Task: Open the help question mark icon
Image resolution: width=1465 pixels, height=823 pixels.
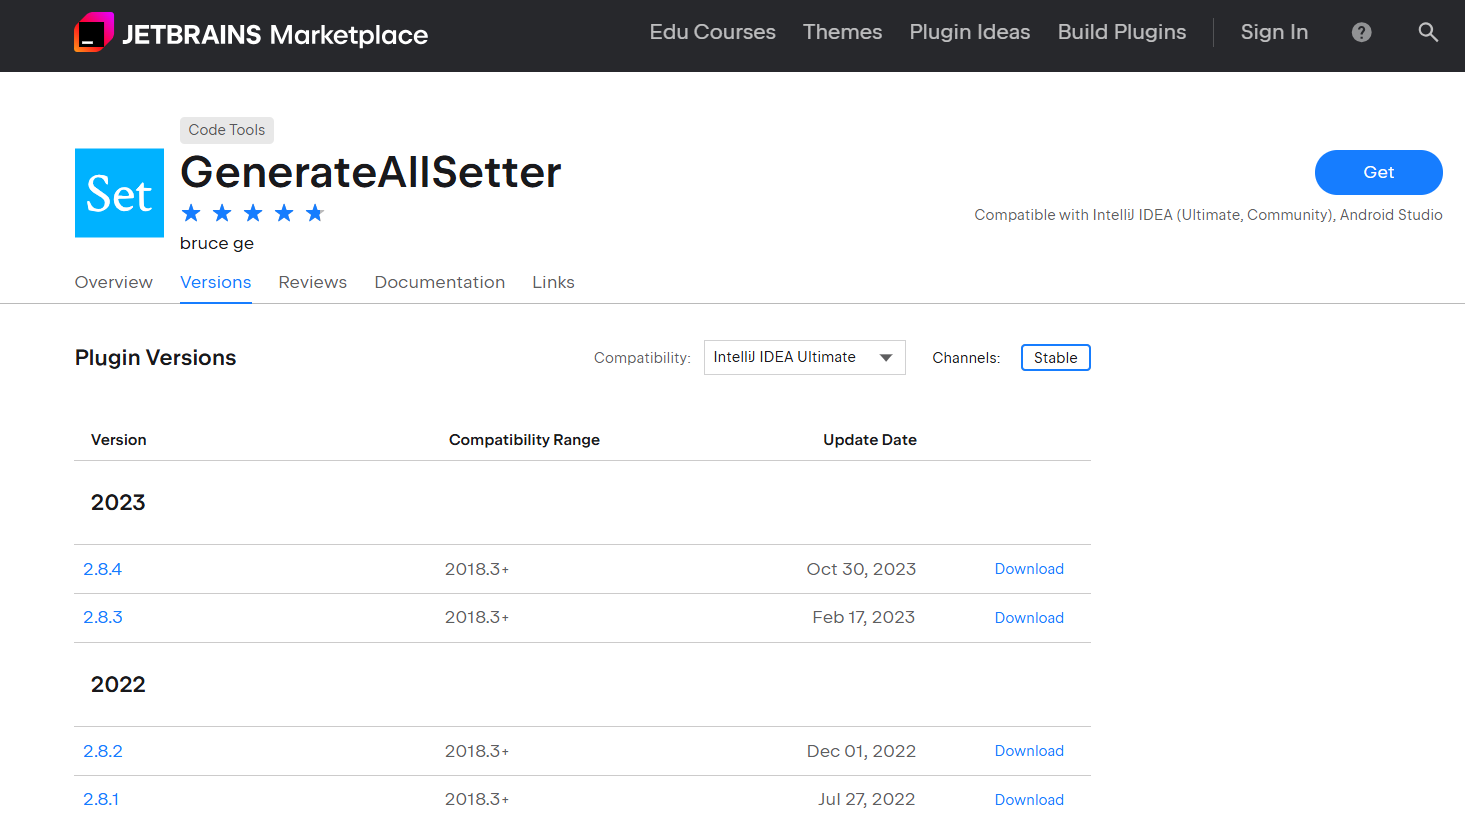Action: click(1361, 32)
